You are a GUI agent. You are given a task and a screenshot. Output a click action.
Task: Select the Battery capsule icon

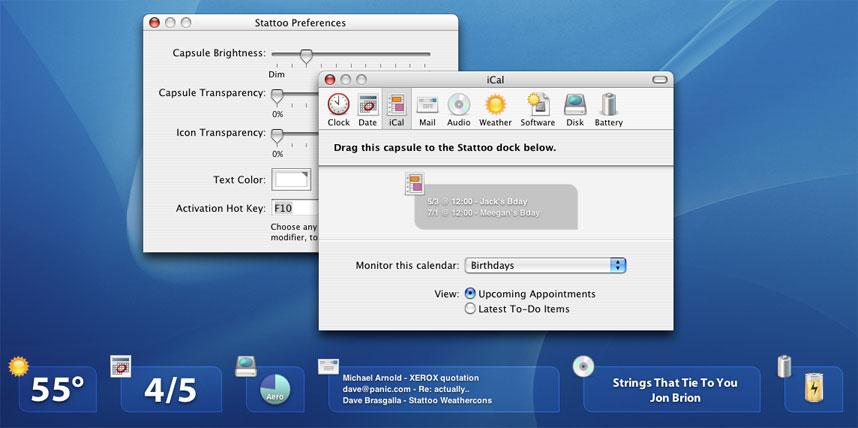click(608, 109)
